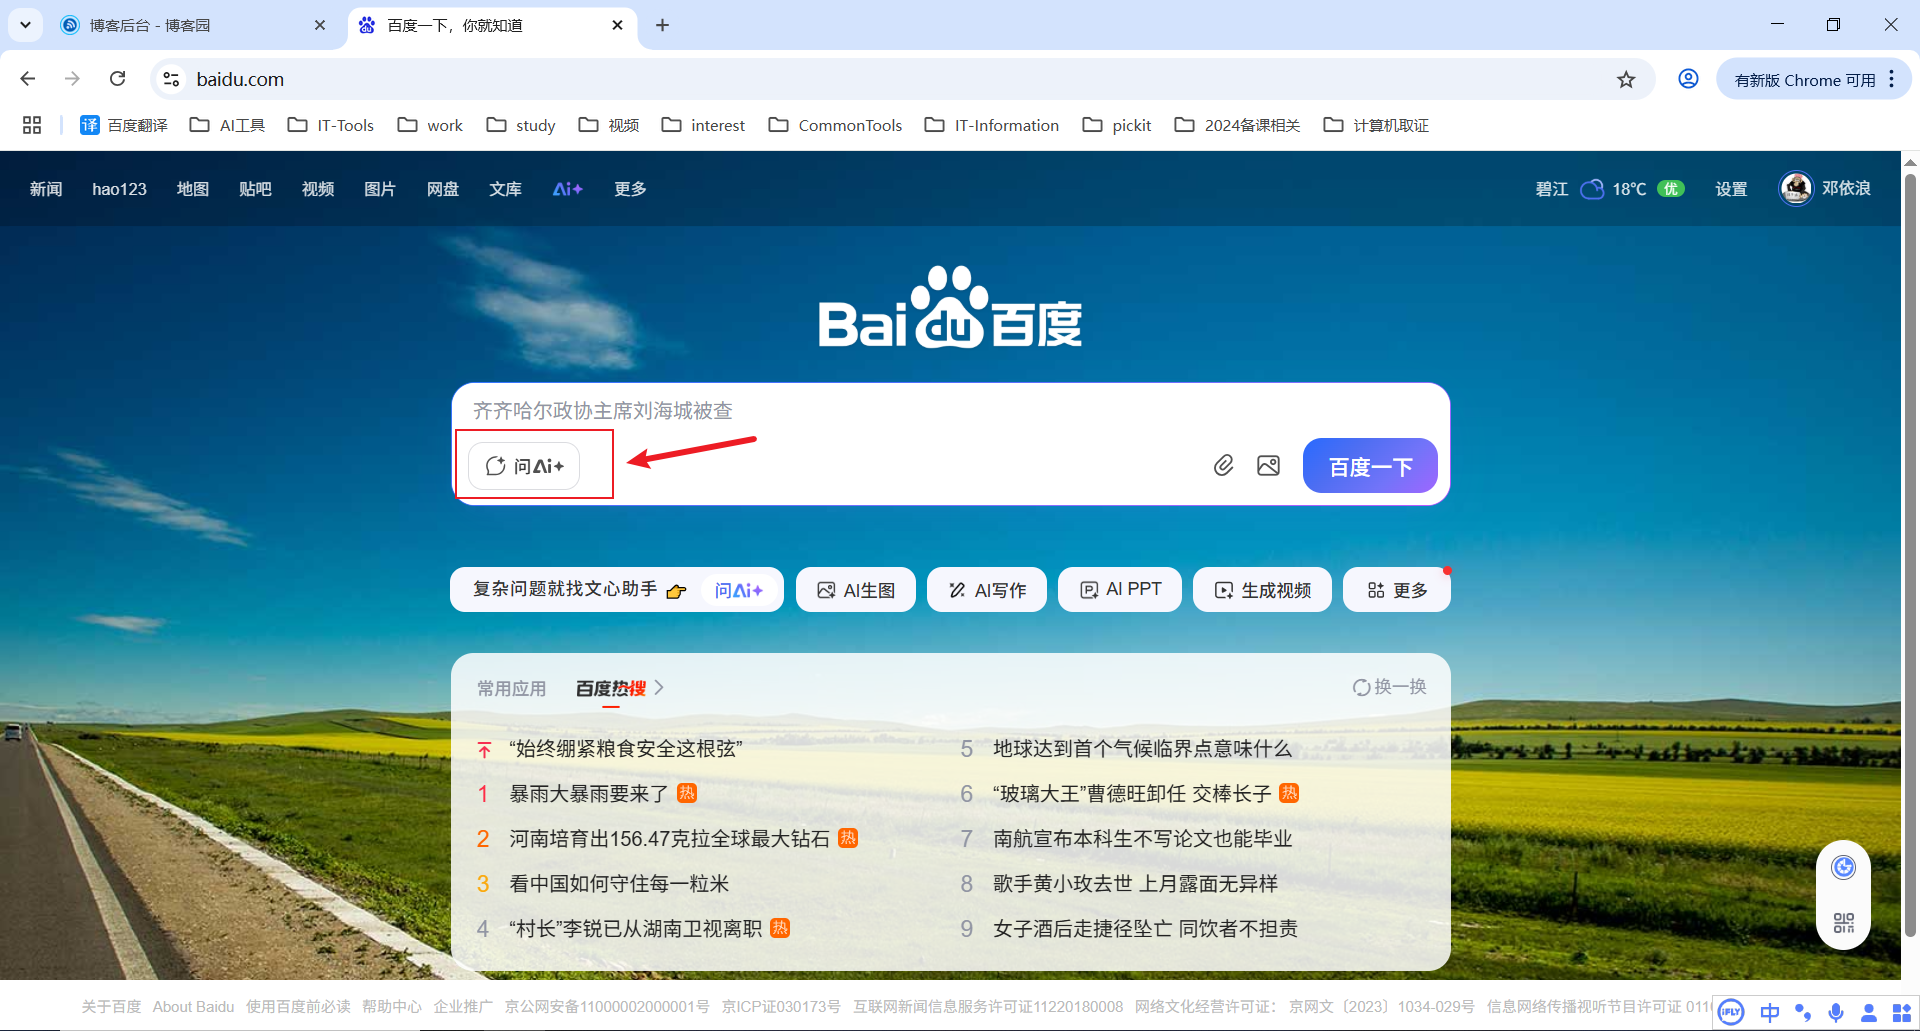Open the 百度热搜 tab
Image resolution: width=1920 pixels, height=1031 pixels.
611,688
